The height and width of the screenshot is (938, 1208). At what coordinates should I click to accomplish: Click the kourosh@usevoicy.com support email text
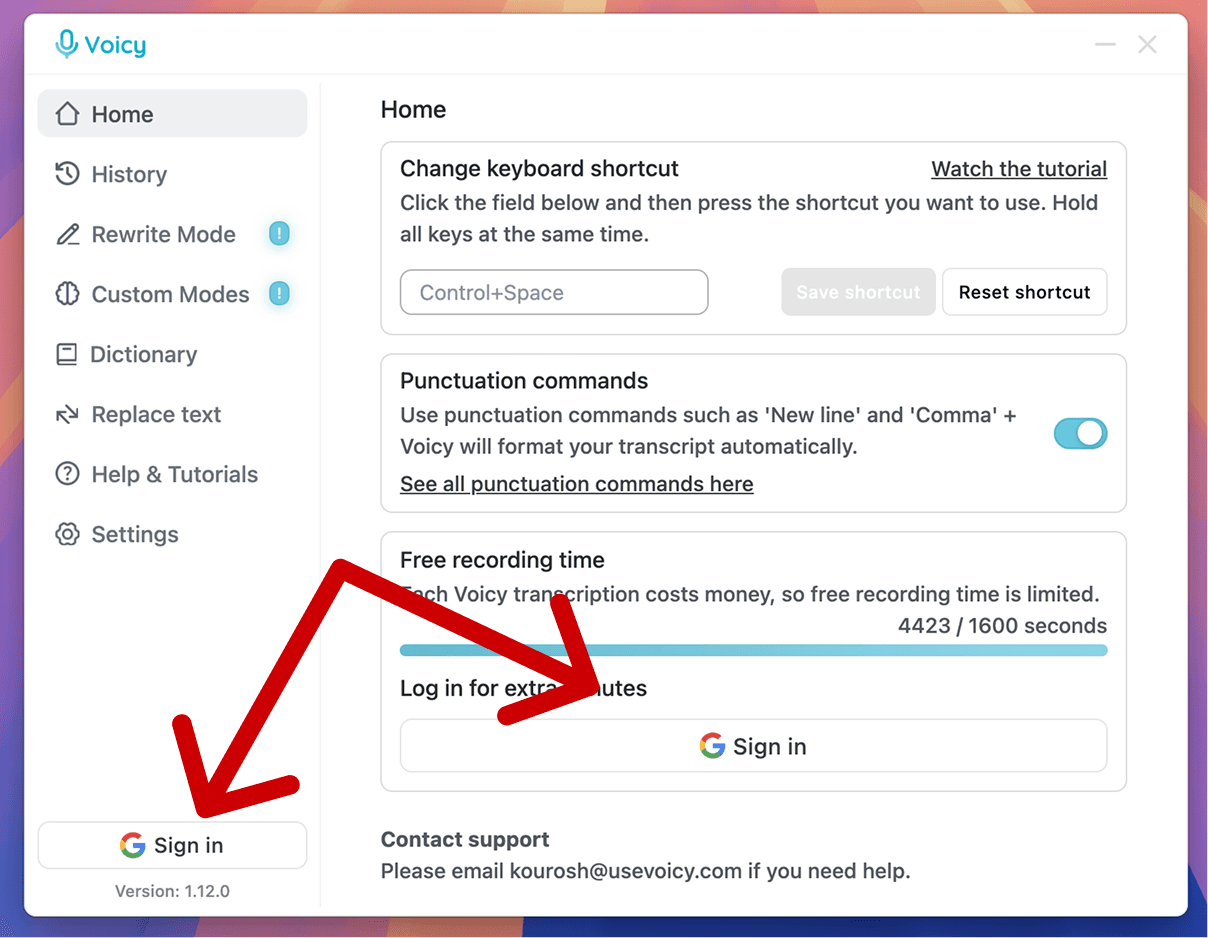(626, 871)
